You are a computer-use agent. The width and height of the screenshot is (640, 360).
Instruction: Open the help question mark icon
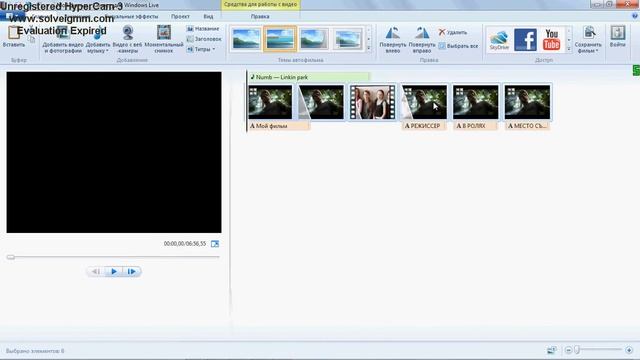635,16
